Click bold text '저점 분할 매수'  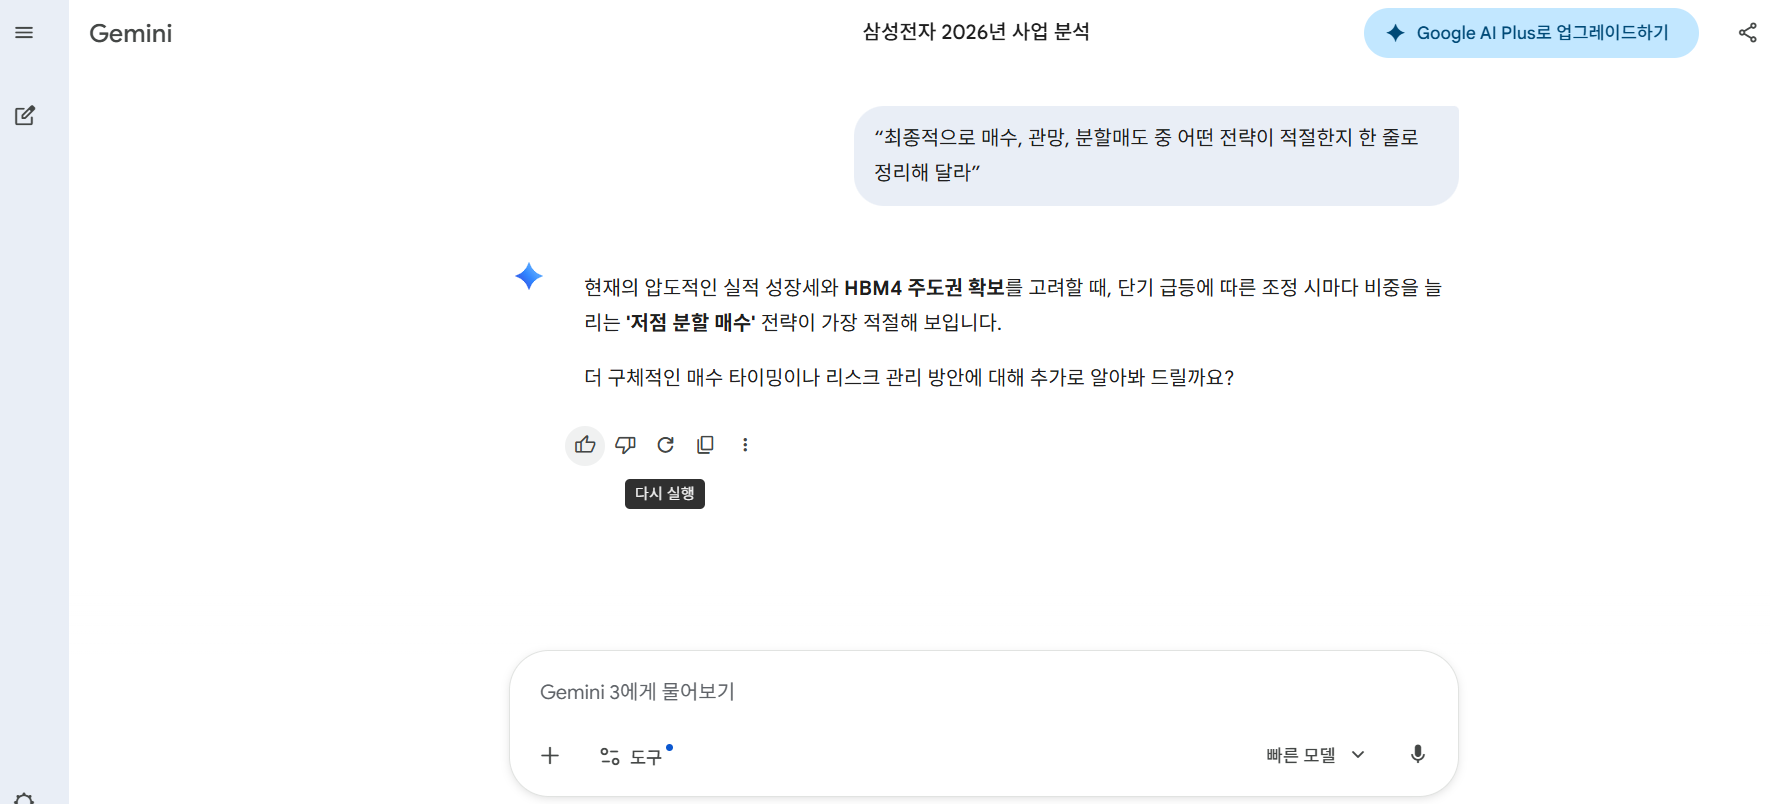(691, 322)
